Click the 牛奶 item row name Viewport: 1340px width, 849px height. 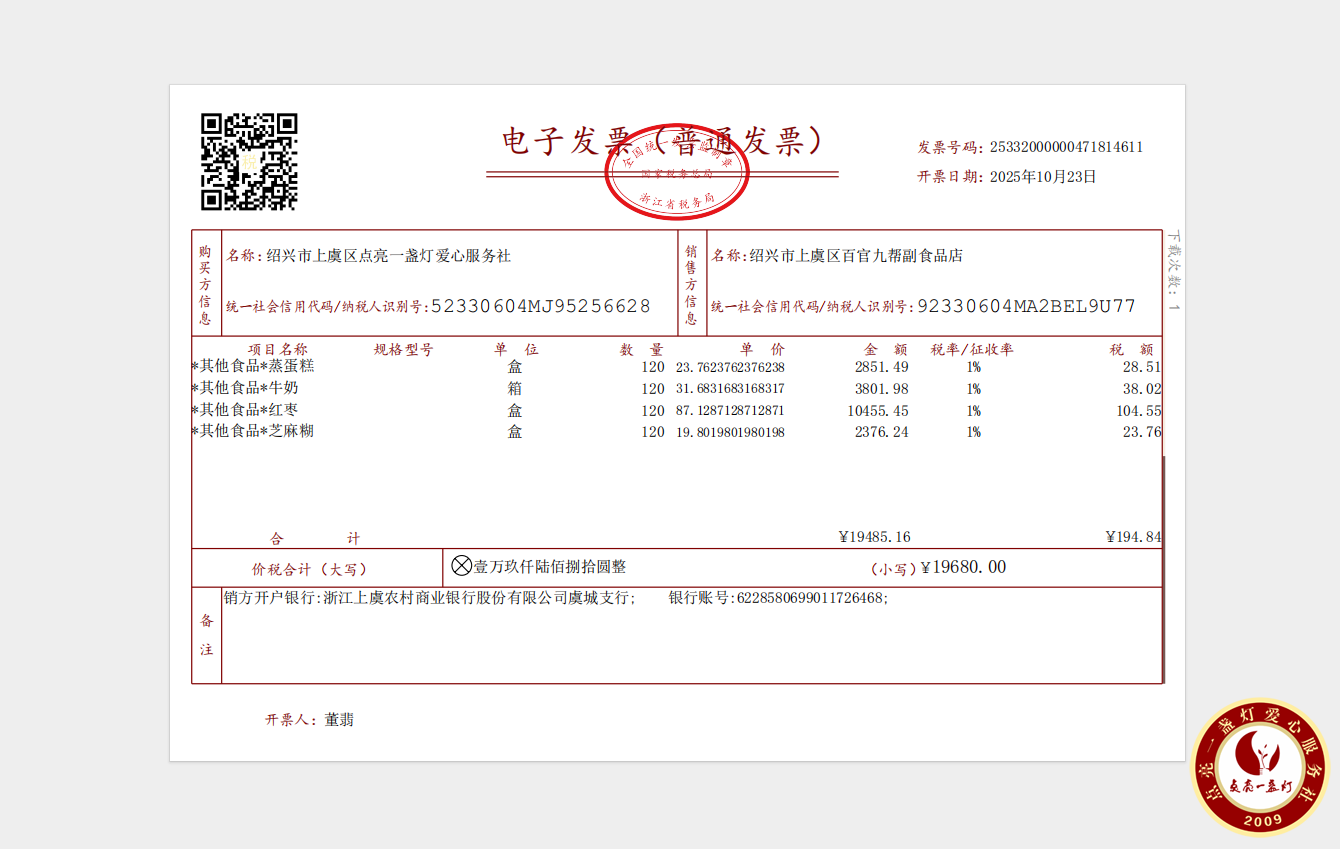pyautogui.click(x=249, y=388)
